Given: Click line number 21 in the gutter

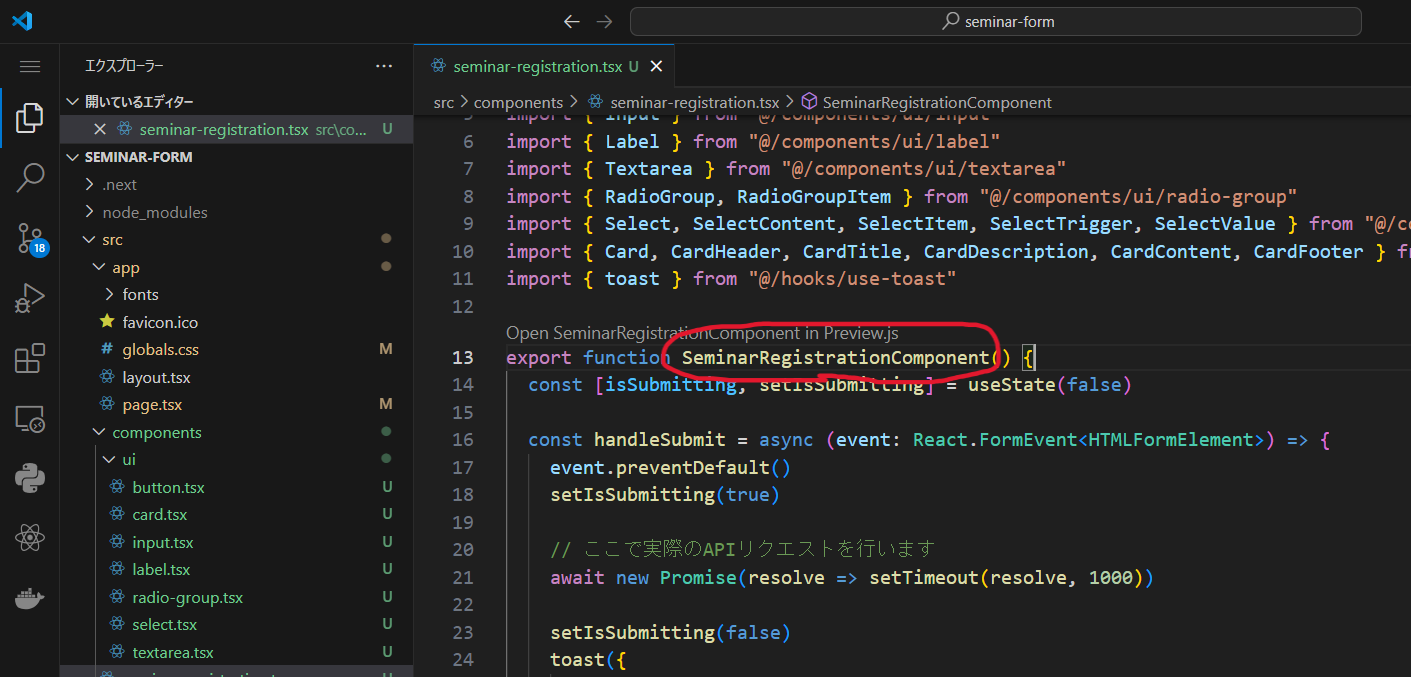Looking at the screenshot, I should [x=462, y=577].
